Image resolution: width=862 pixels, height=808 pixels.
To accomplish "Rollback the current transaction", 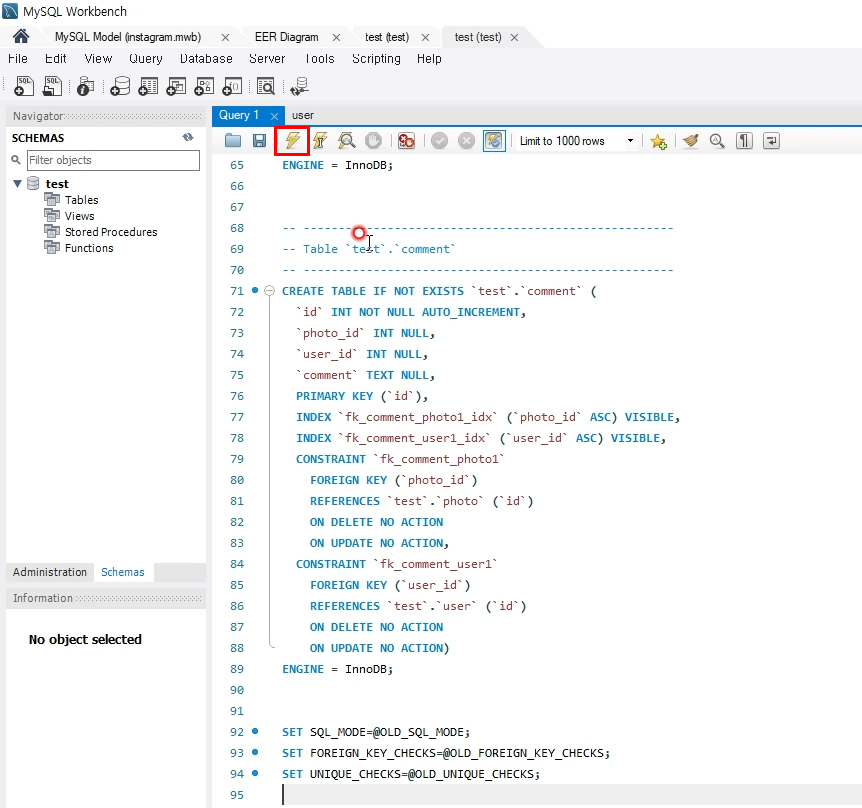I will click(x=466, y=141).
